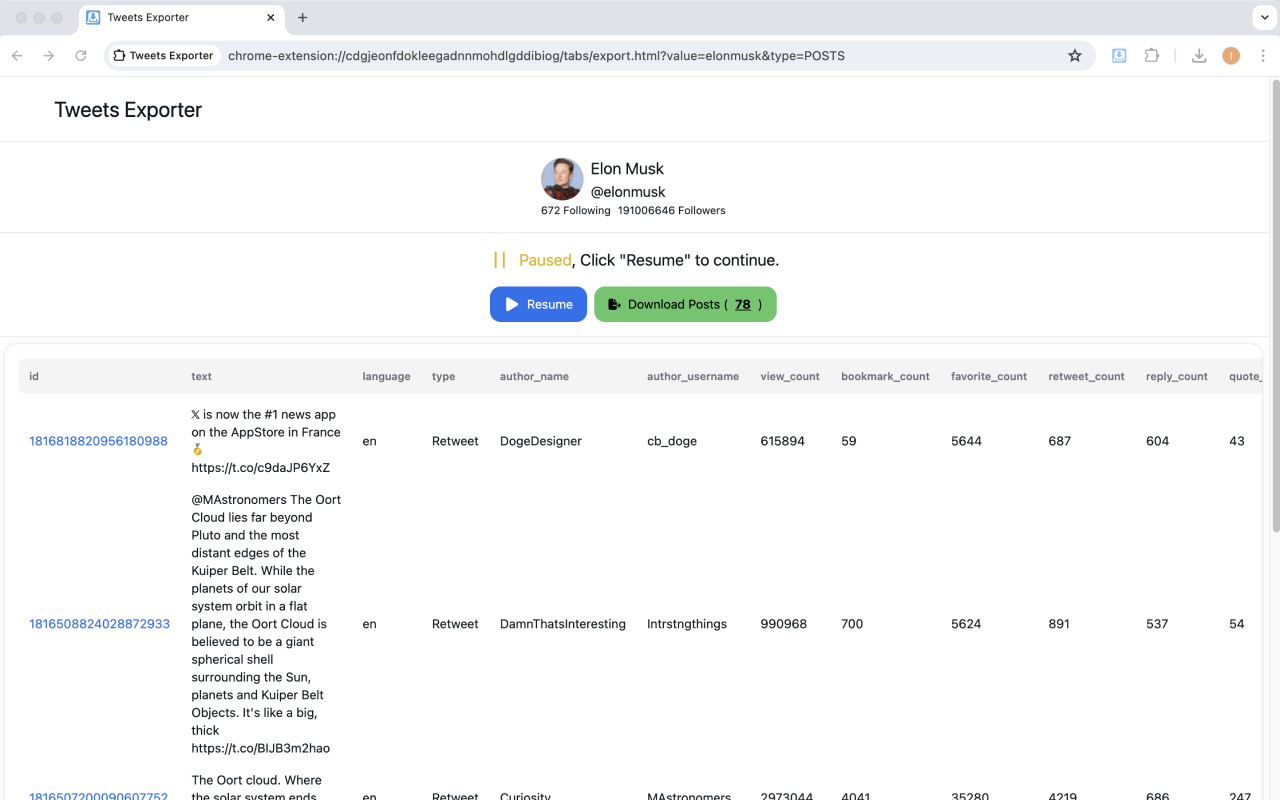Viewport: 1280px width, 800px height.
Task: Click 'Retweet' type in DogeDesigner row
Action: (x=455, y=441)
